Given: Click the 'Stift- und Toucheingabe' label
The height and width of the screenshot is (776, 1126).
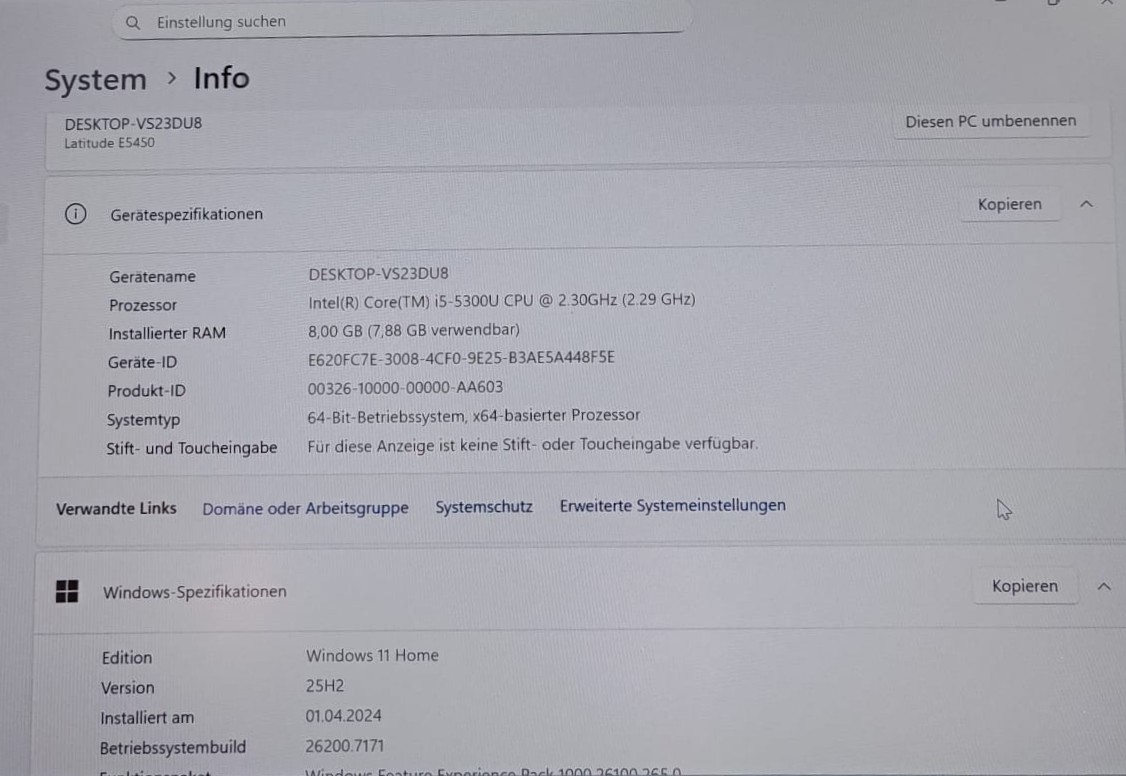Looking at the screenshot, I should pos(191,449).
